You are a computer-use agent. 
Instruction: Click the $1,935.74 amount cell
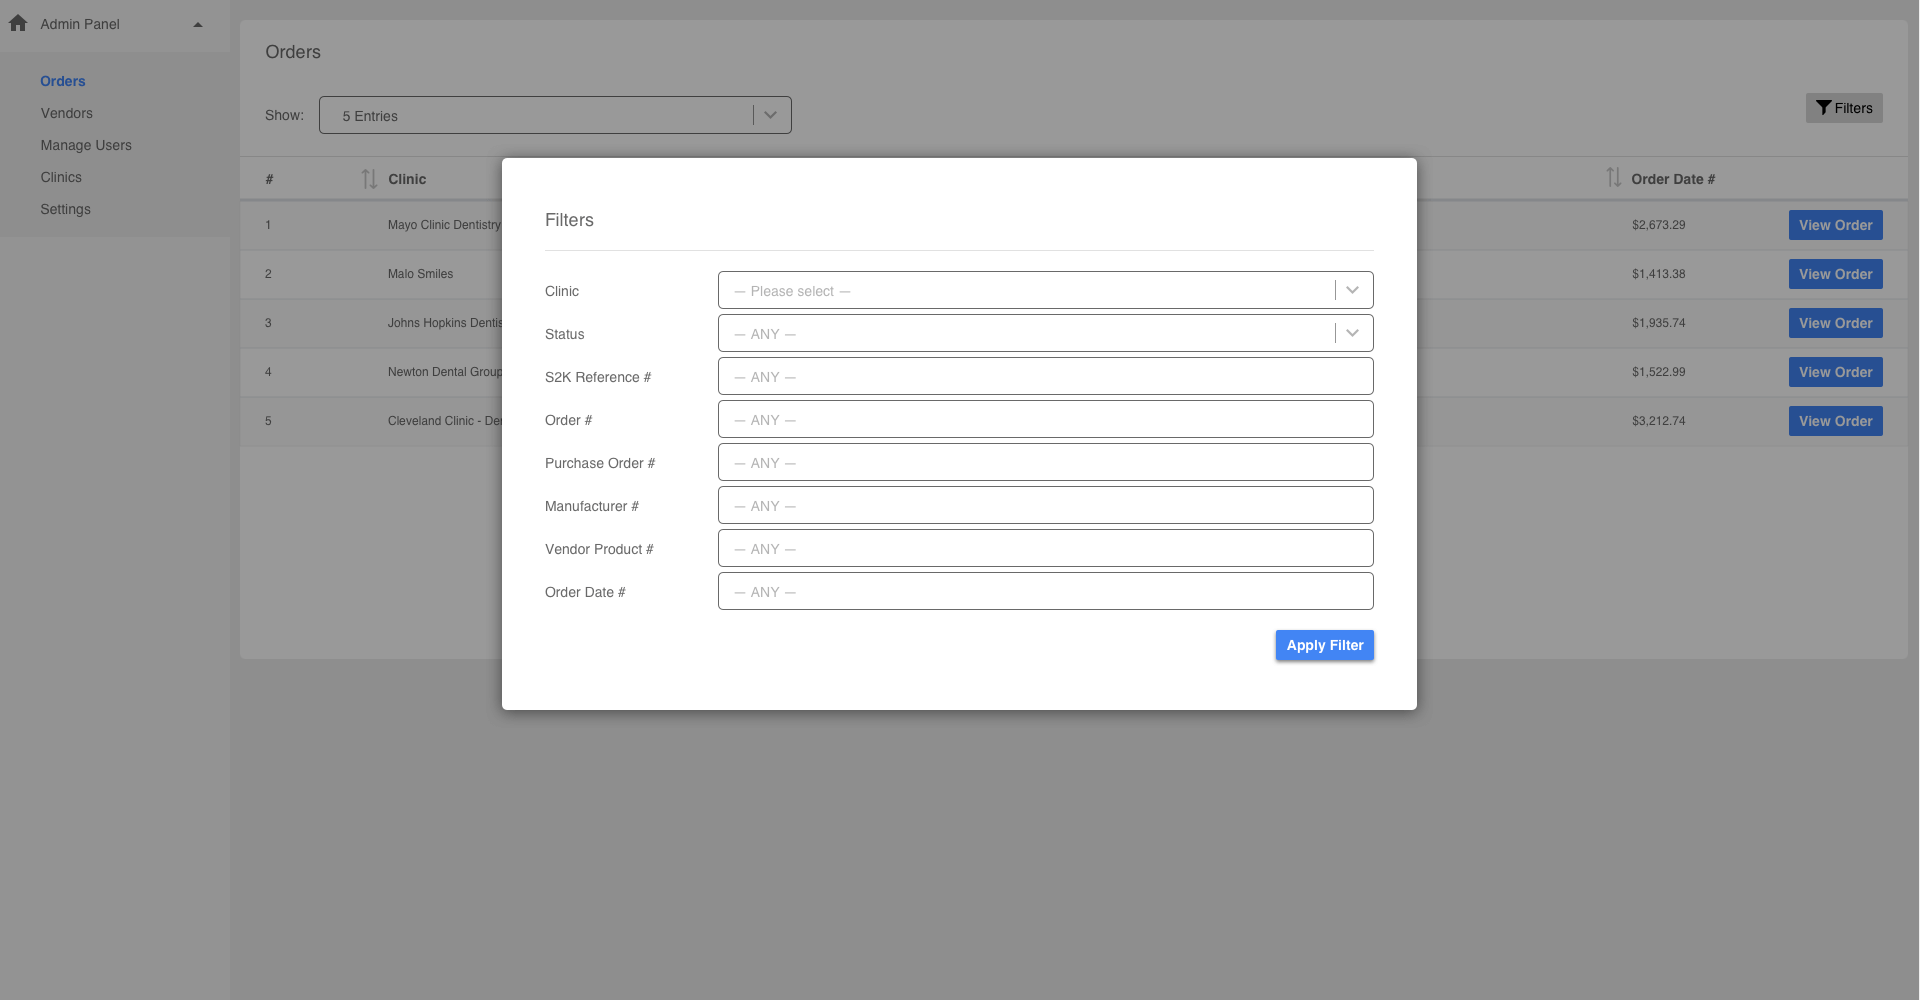(x=1658, y=323)
